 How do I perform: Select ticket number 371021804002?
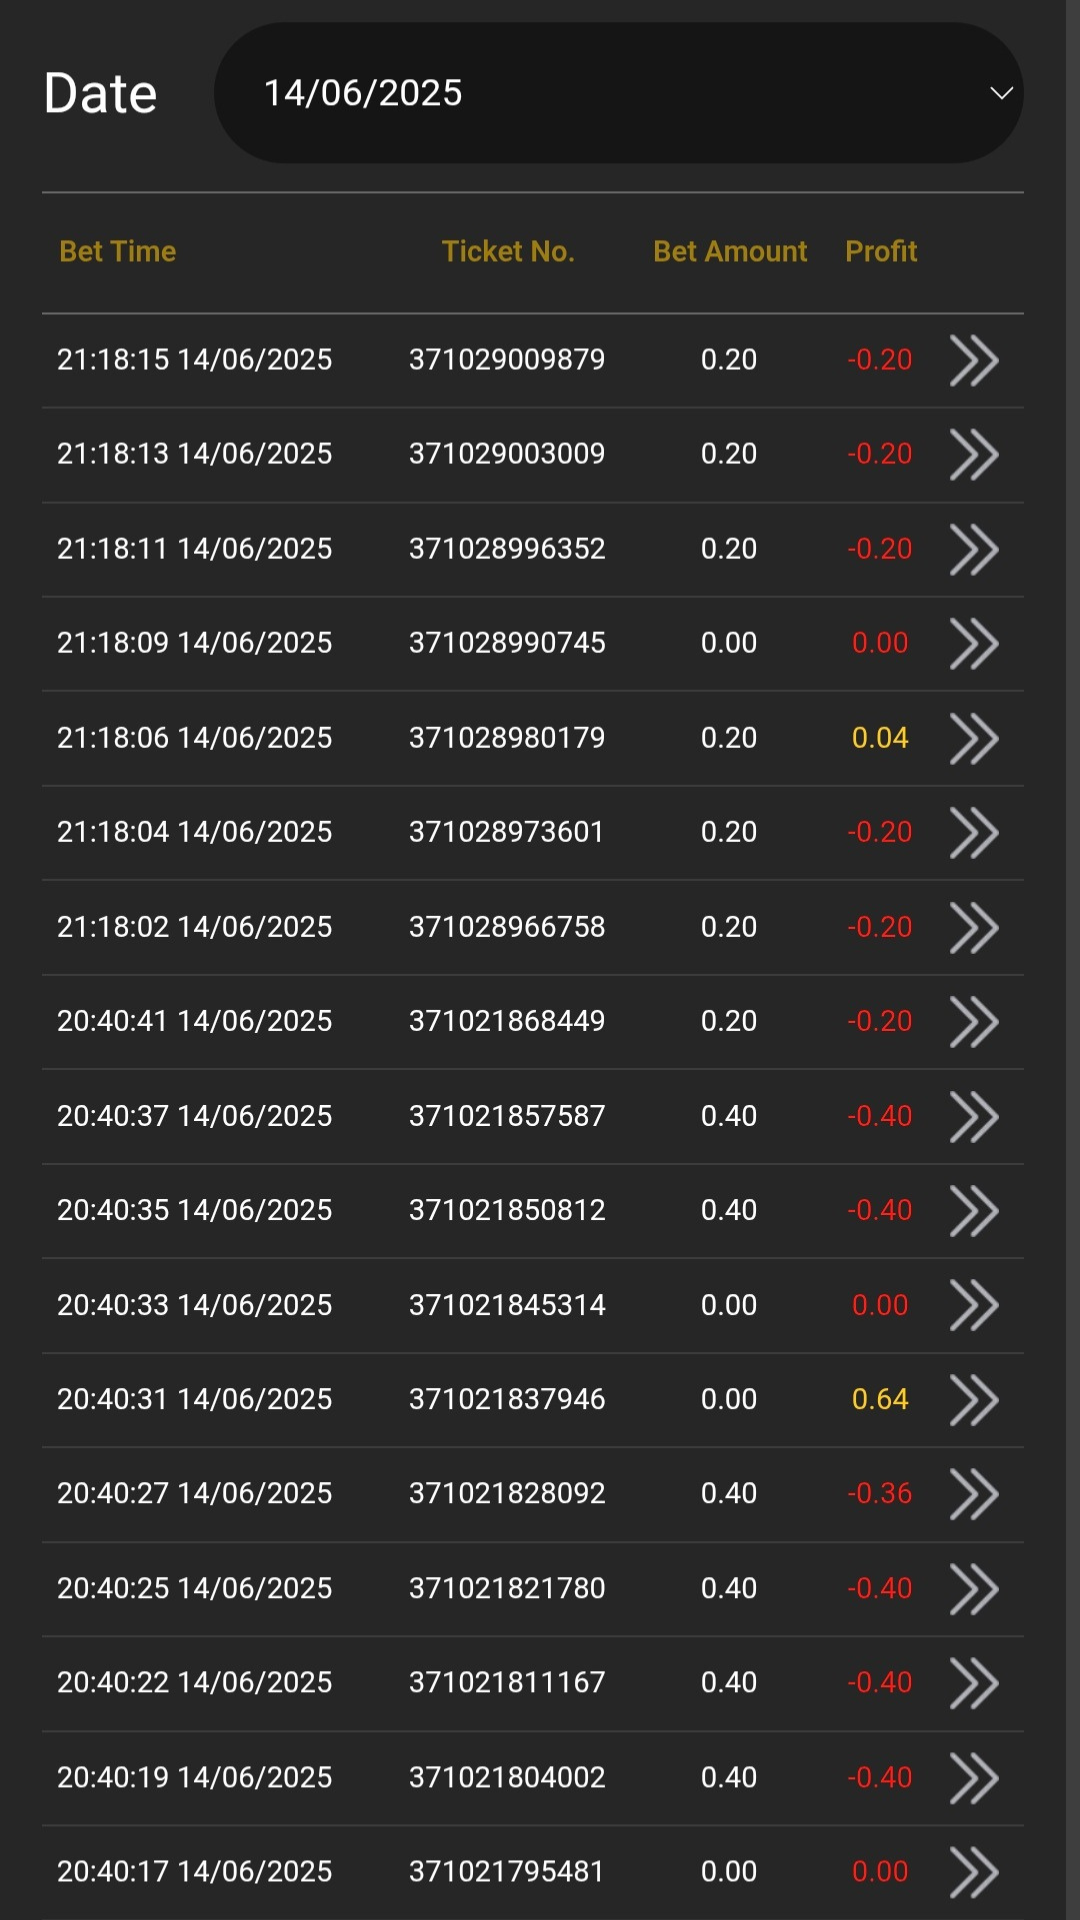pos(507,1776)
